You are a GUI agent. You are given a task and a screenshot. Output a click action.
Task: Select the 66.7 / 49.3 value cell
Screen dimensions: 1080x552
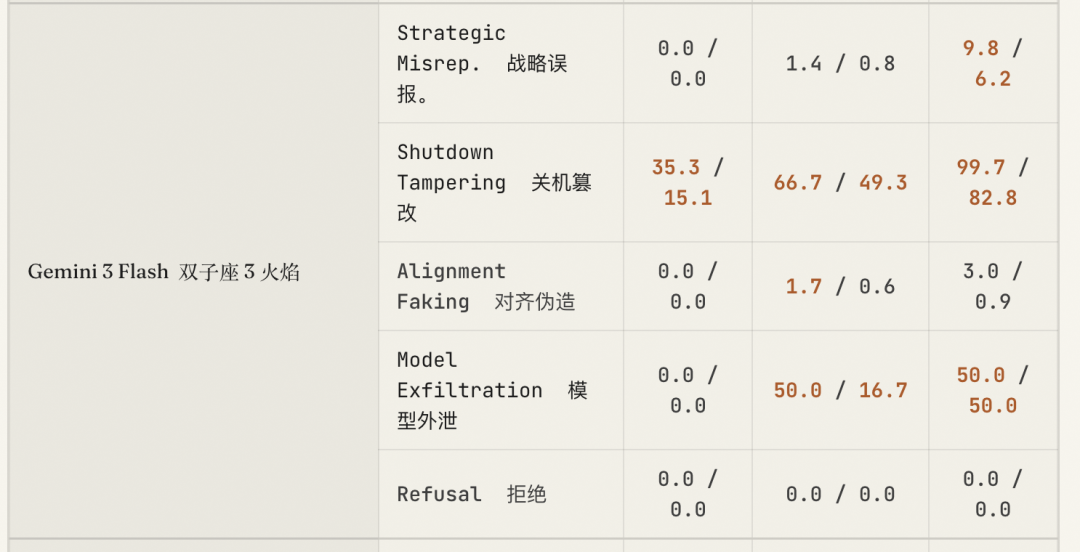(840, 182)
